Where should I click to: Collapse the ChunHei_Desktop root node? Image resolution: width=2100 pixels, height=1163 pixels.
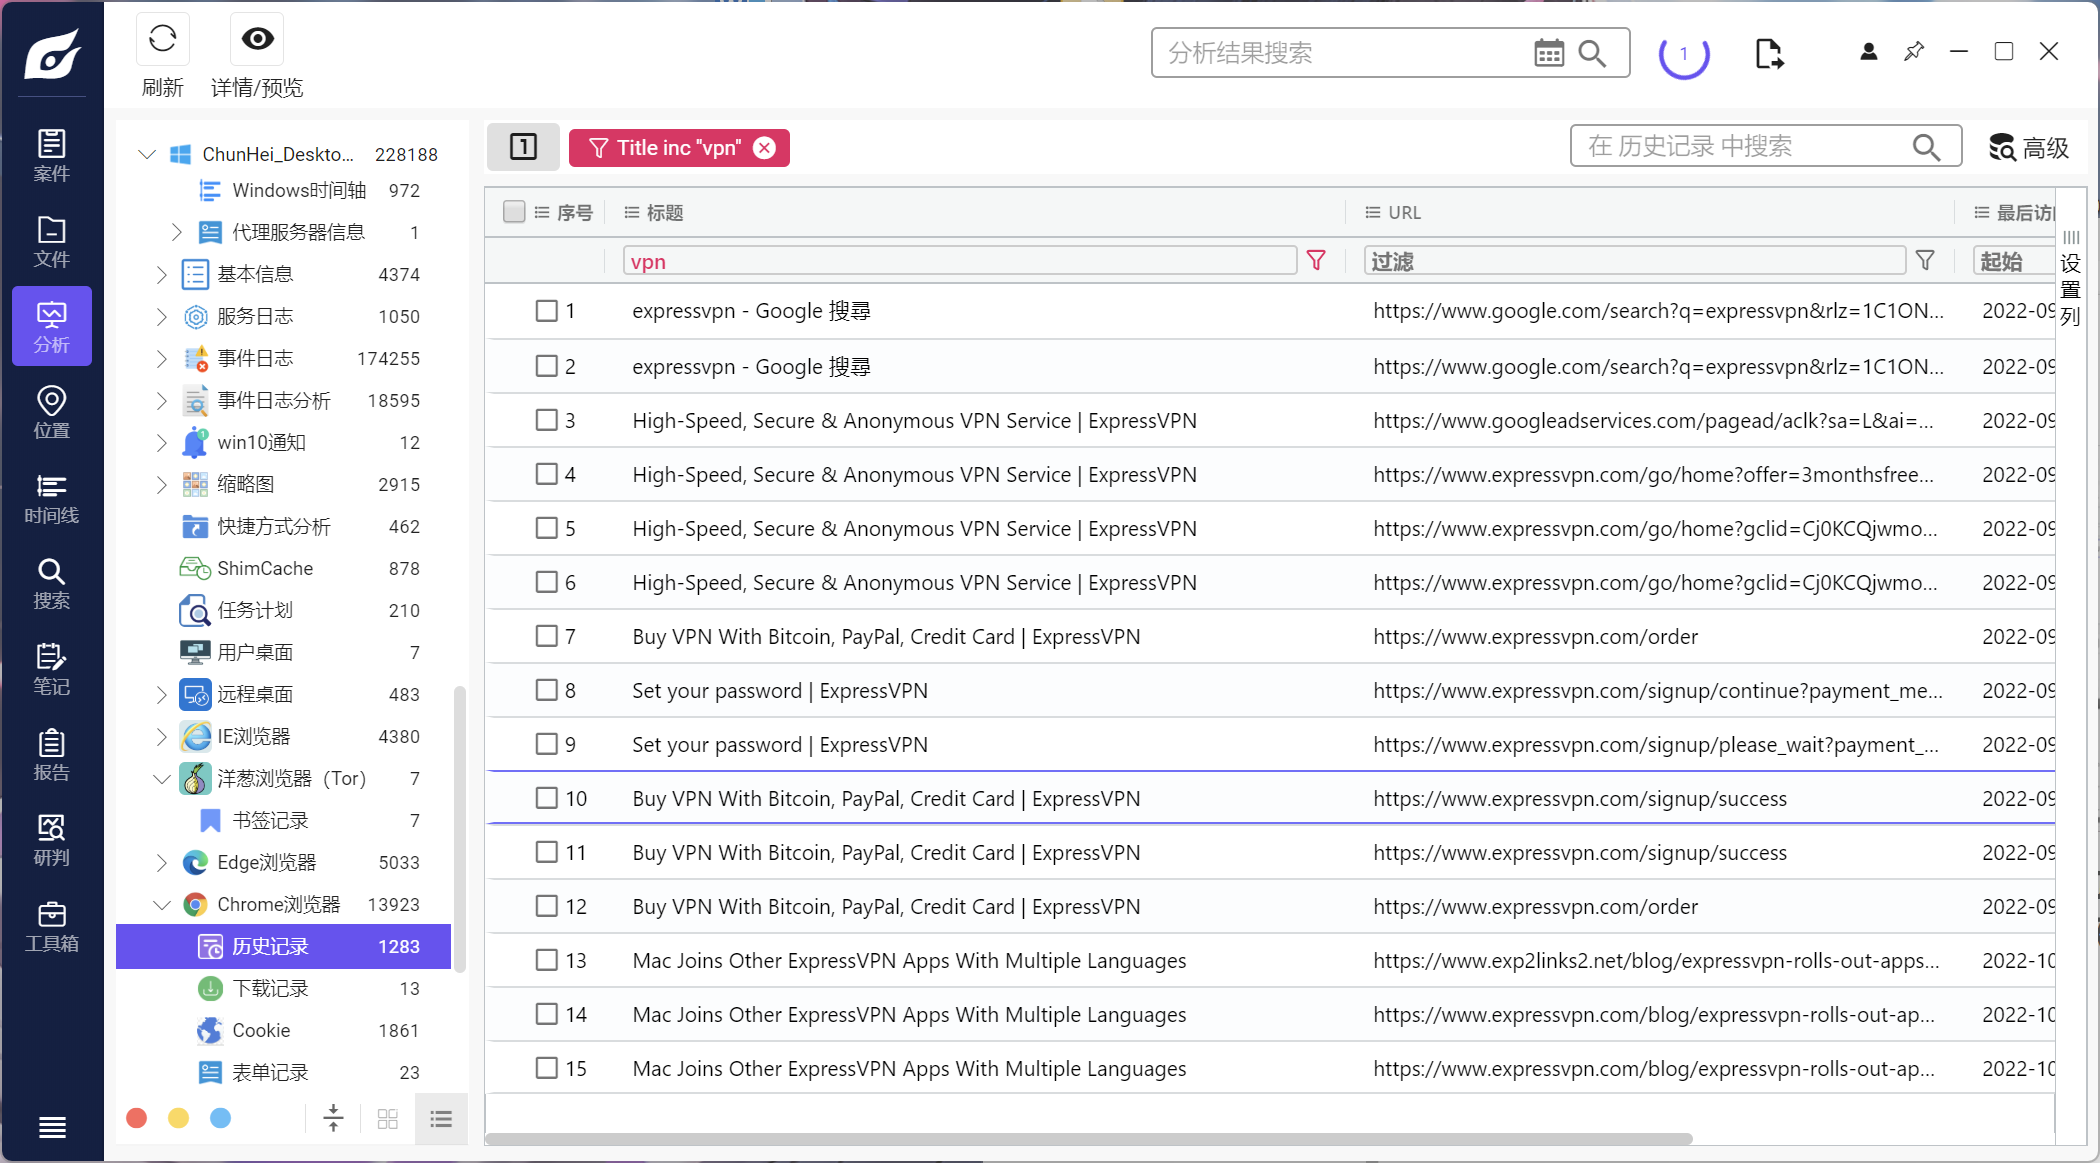(147, 154)
